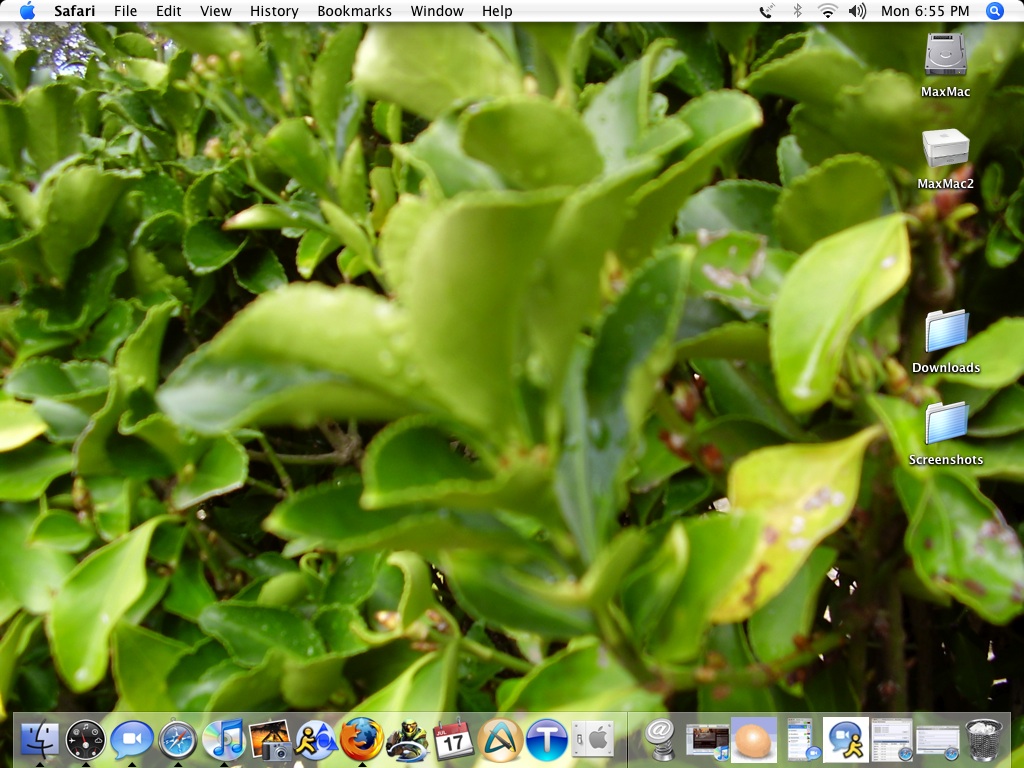Open Finder from the Dock
1024x768 pixels.
(39, 740)
